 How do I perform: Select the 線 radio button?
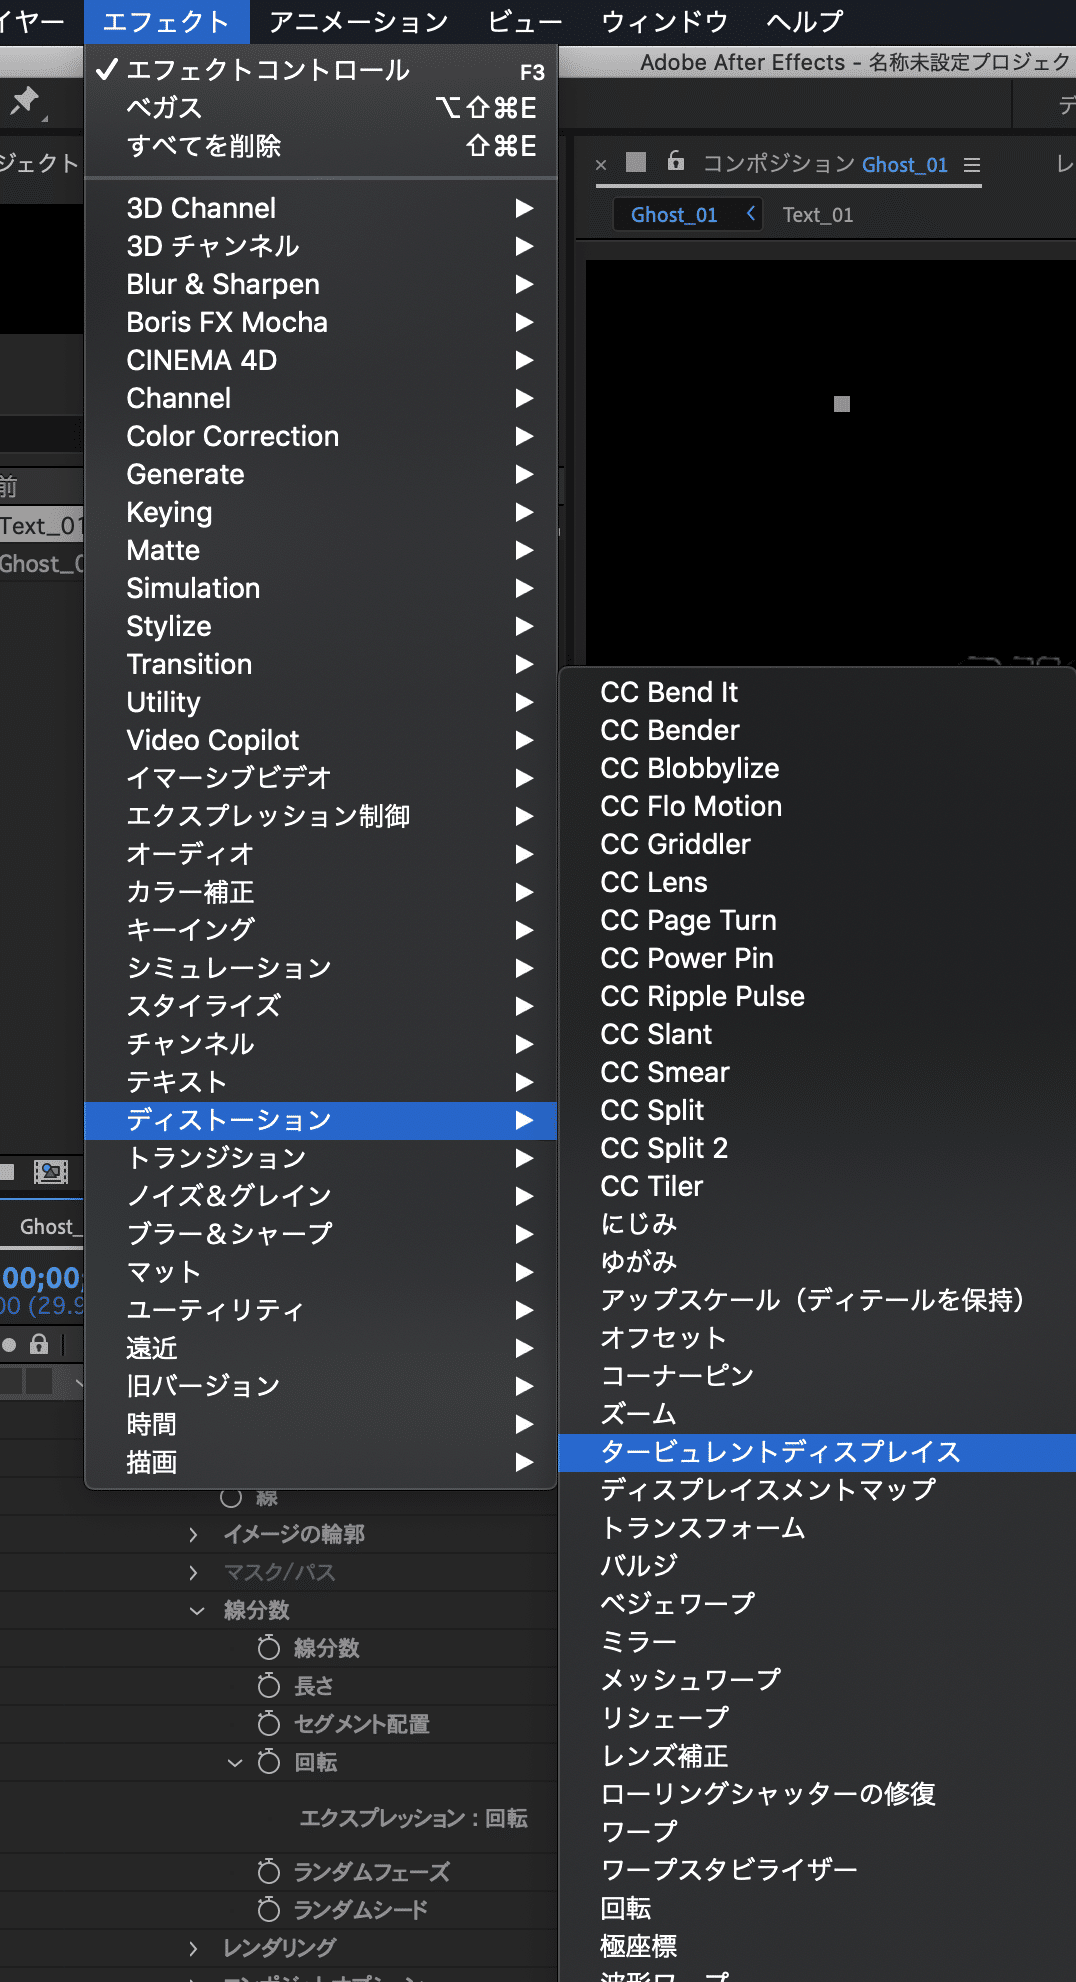(231, 1497)
